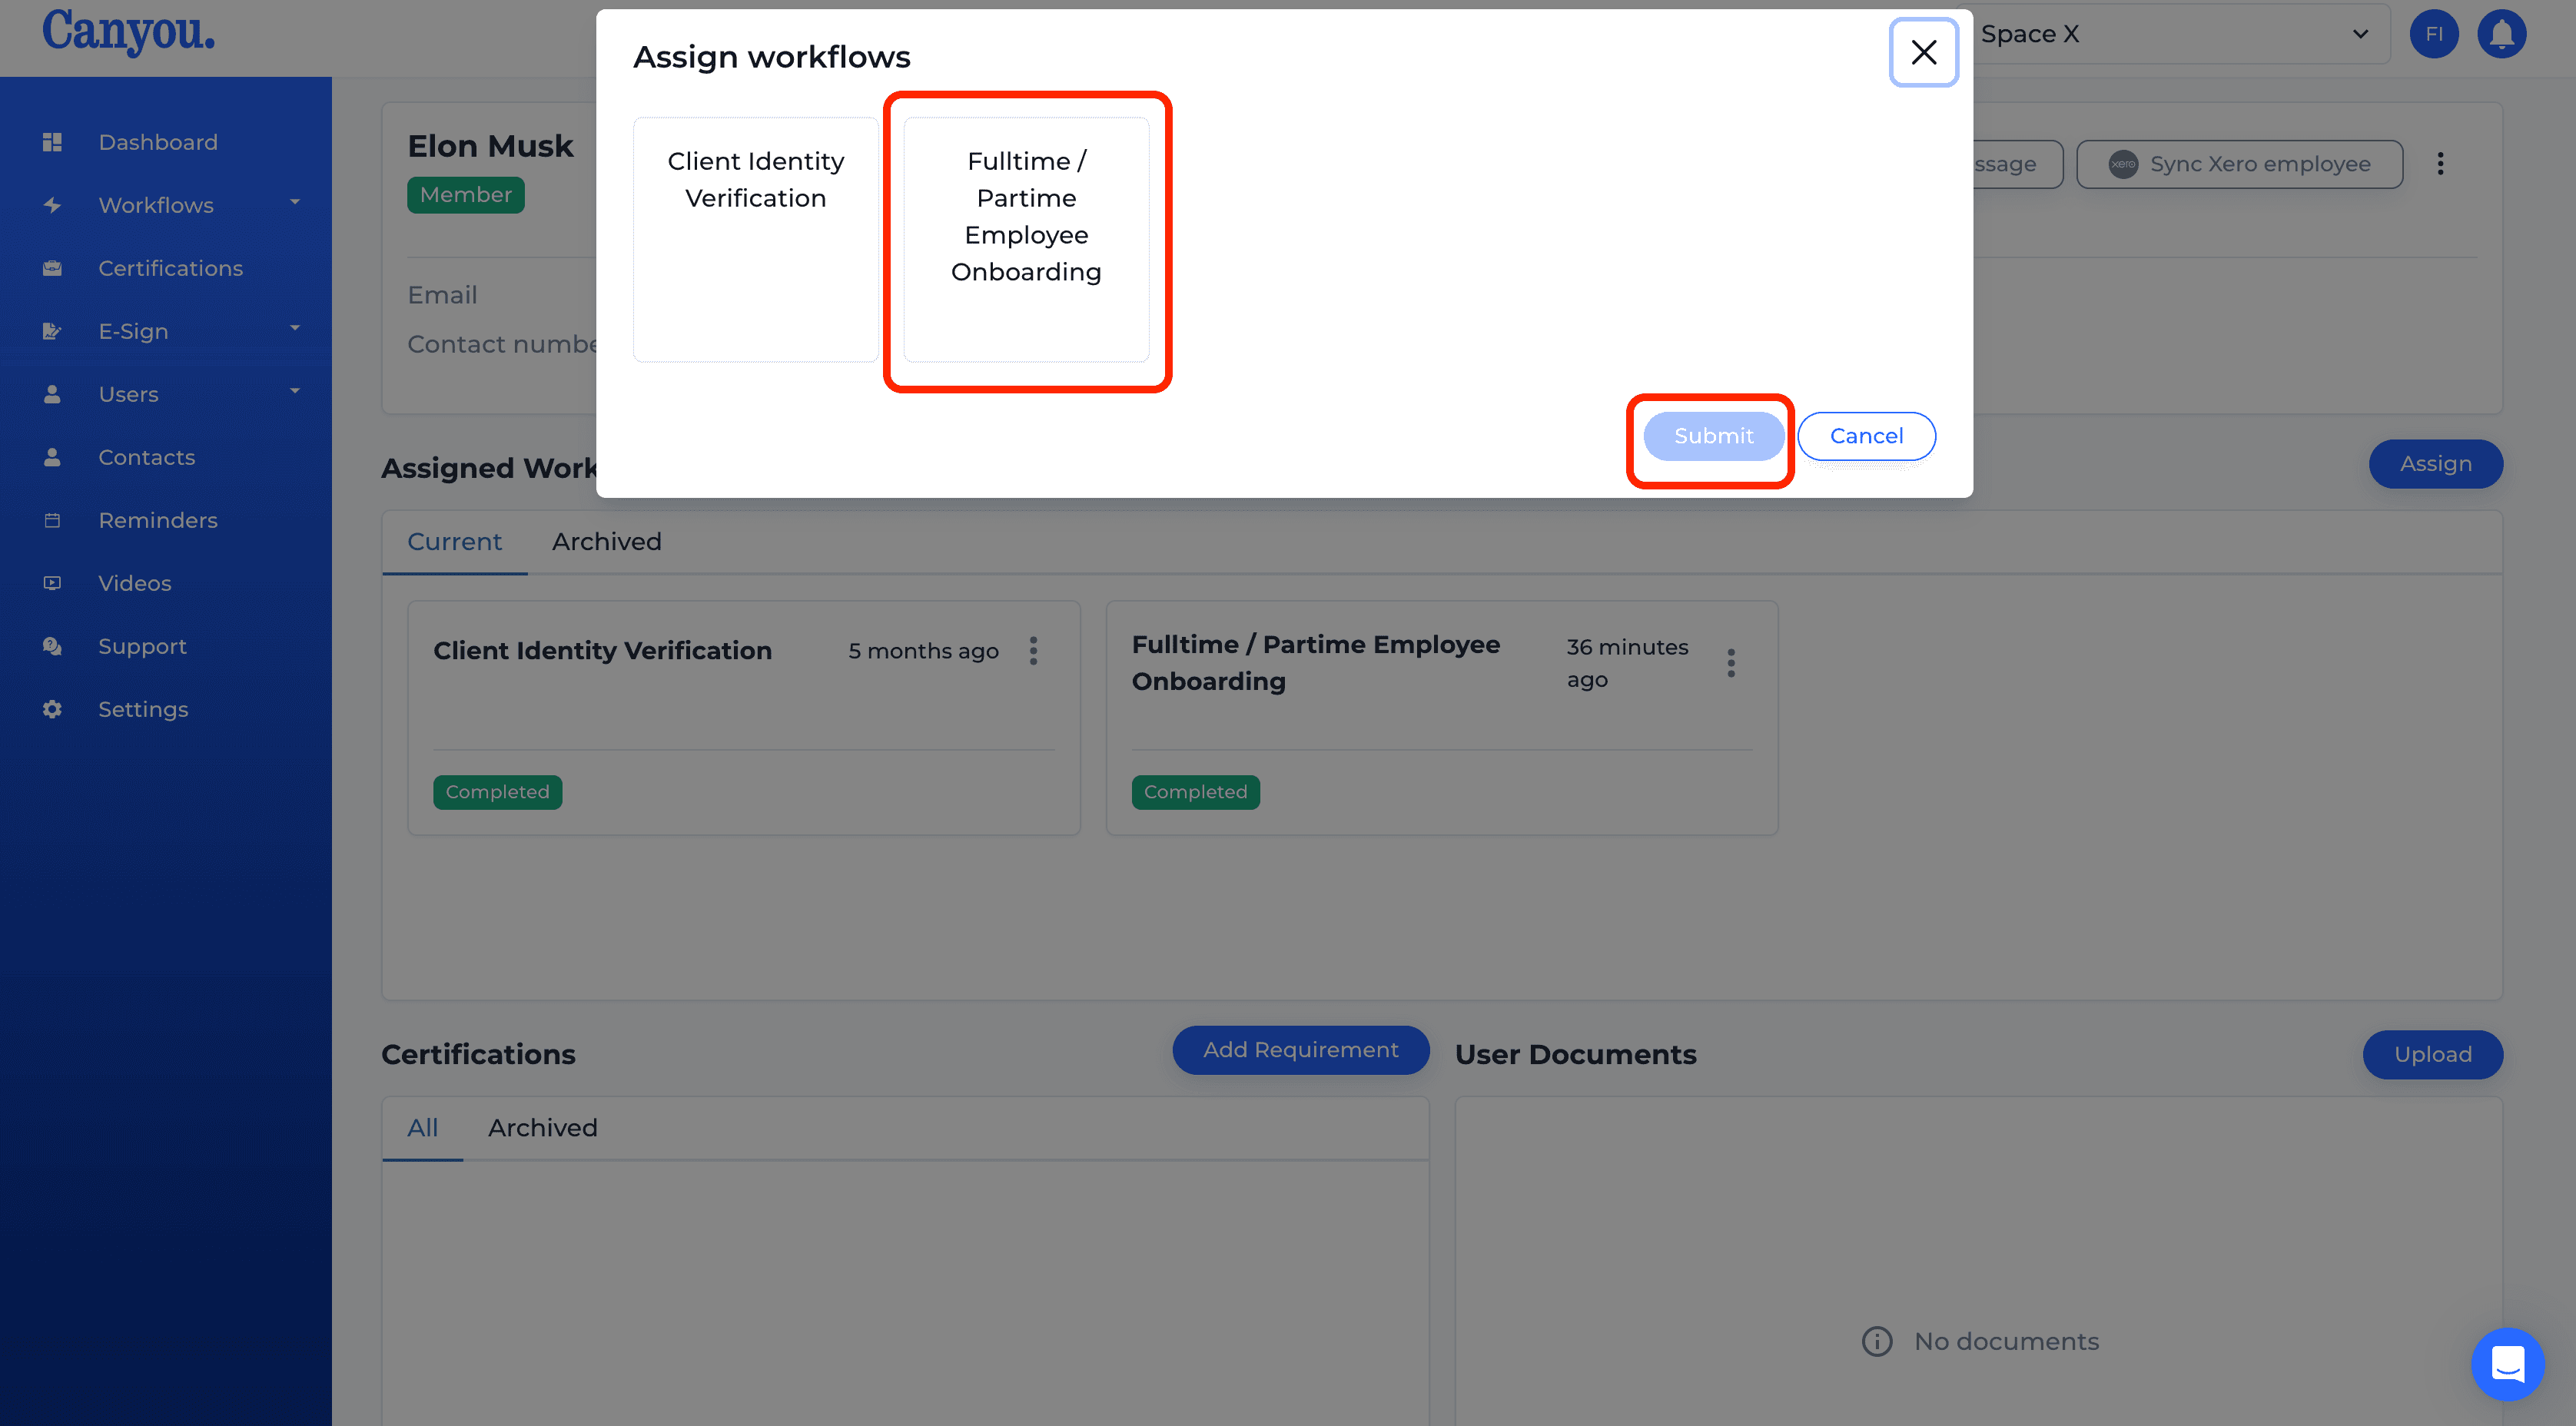The image size is (2576, 1426).
Task: Click the Dashboard icon in sidebar
Action: pos(53,142)
